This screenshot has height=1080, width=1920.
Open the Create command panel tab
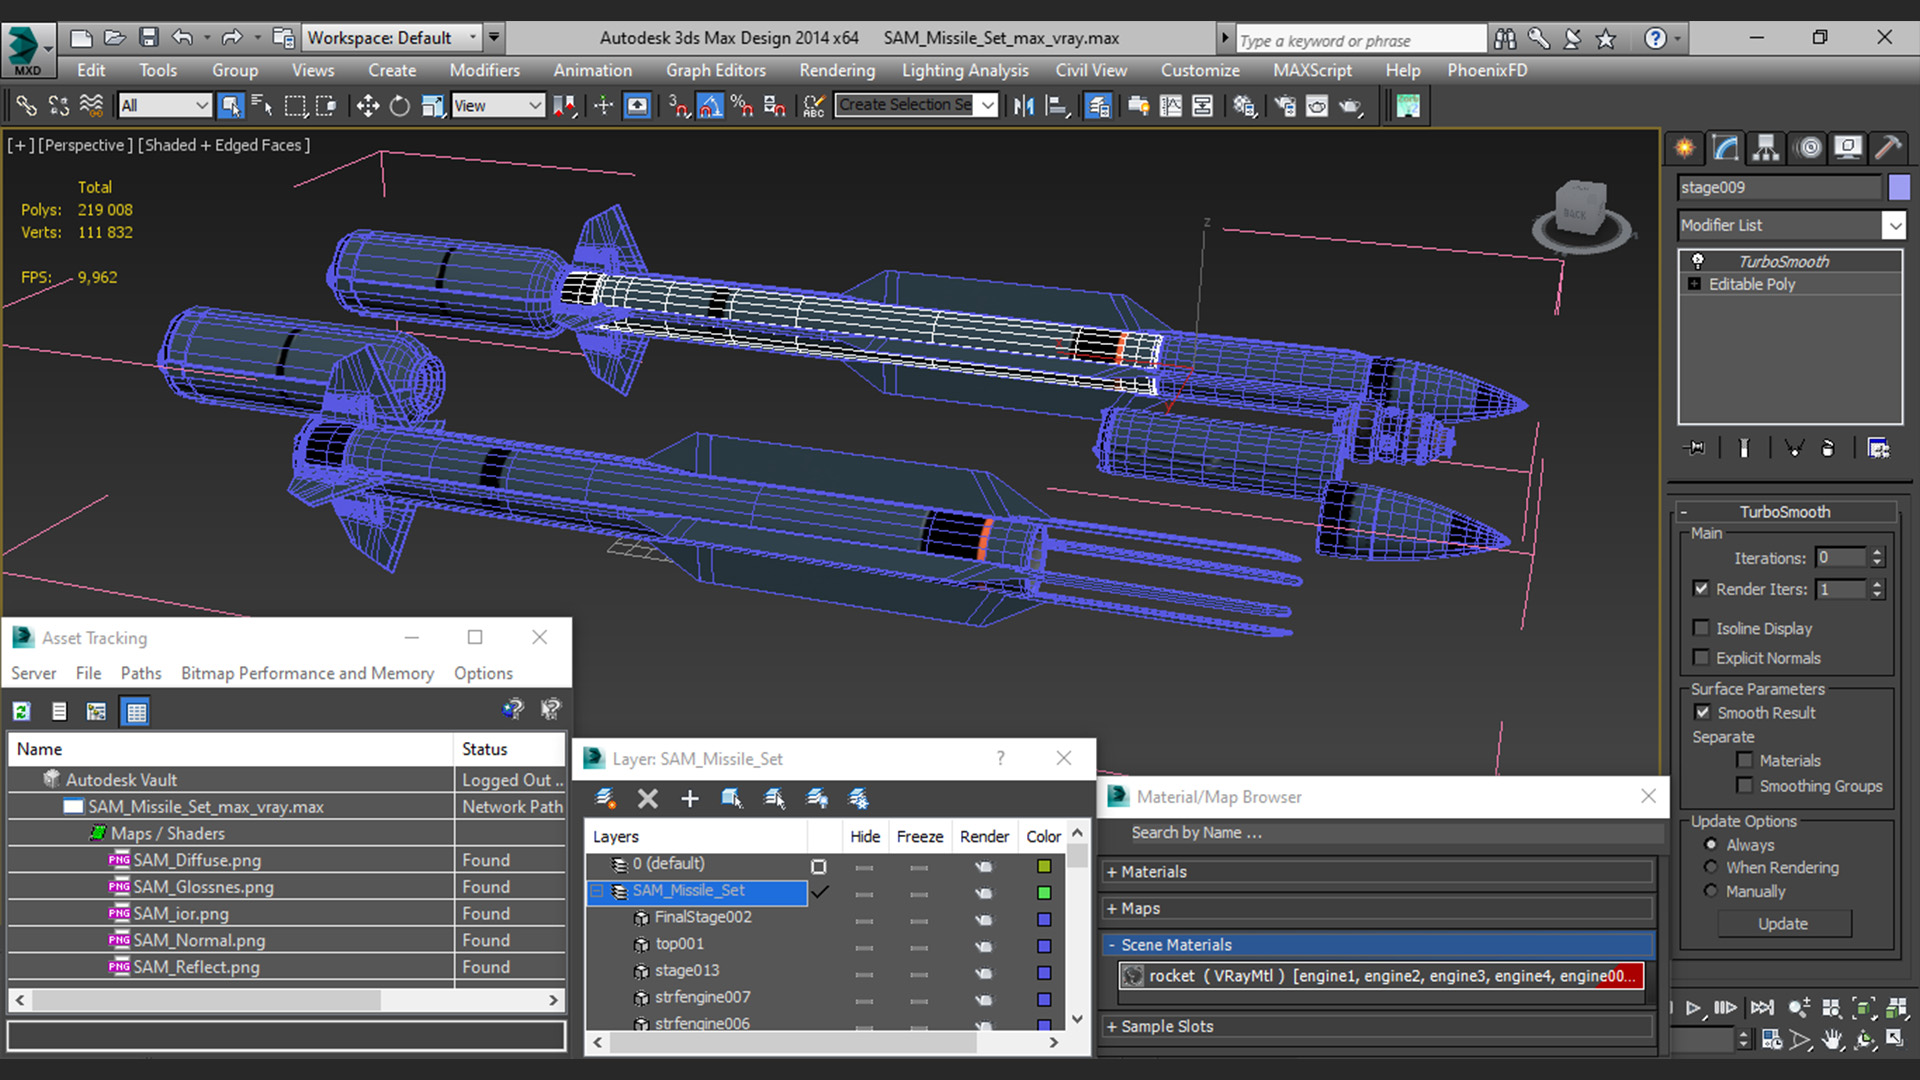point(1685,148)
